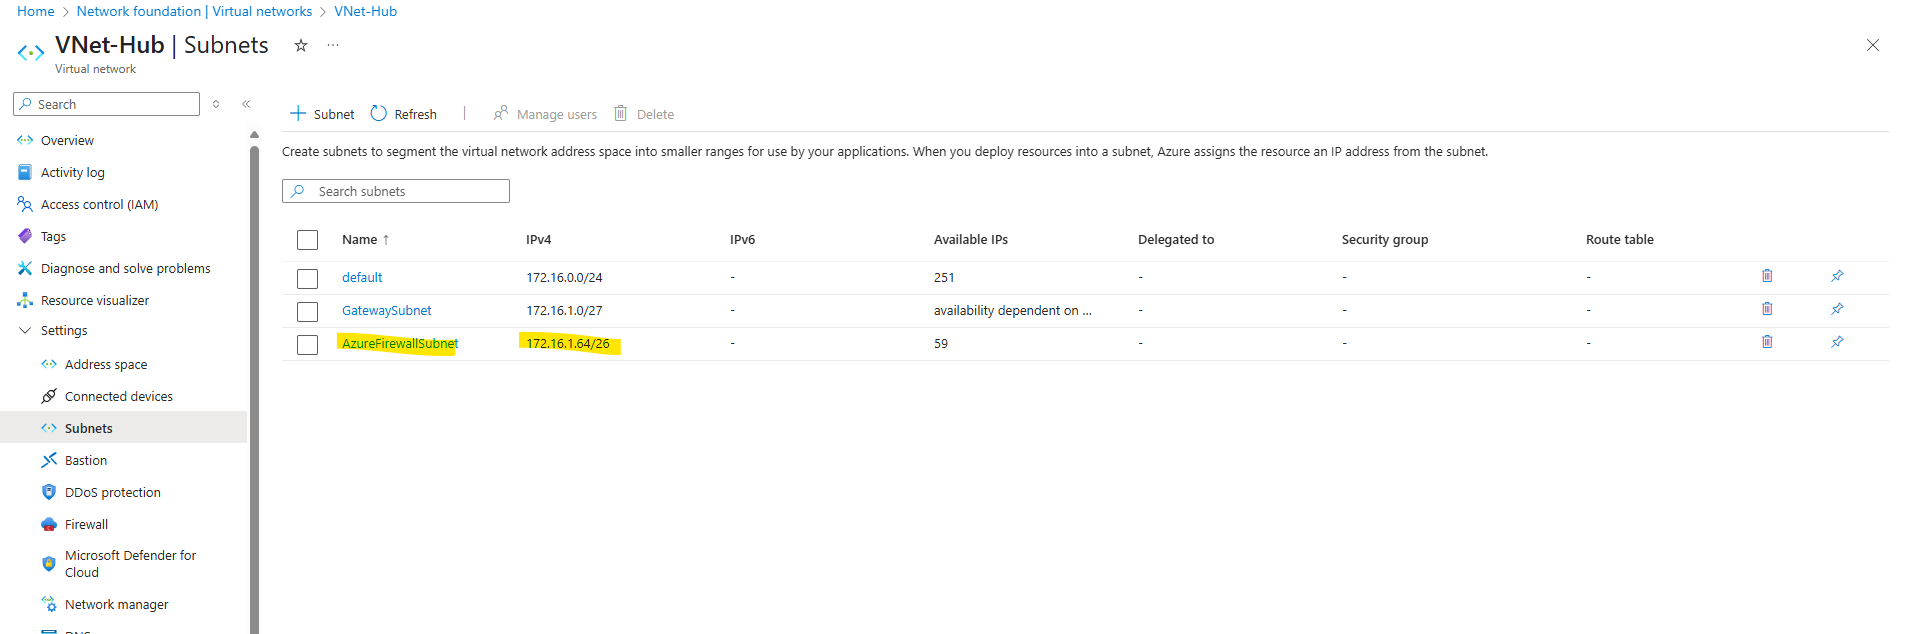The image size is (1905, 634).
Task: Go to Home breadcrumb
Action: [x=36, y=11]
